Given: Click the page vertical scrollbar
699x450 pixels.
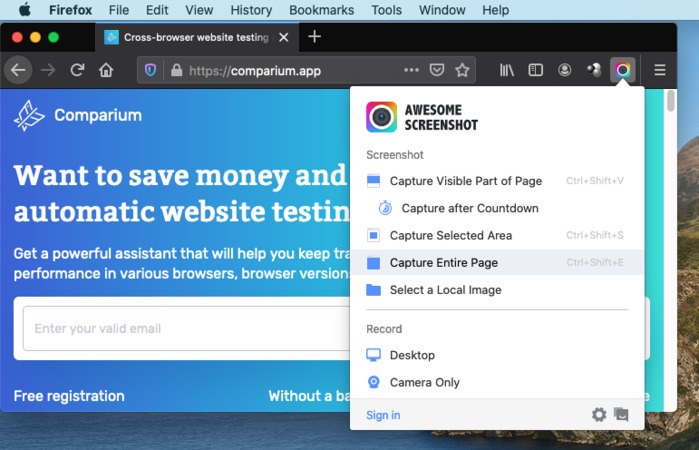Looking at the screenshot, I should [x=670, y=101].
